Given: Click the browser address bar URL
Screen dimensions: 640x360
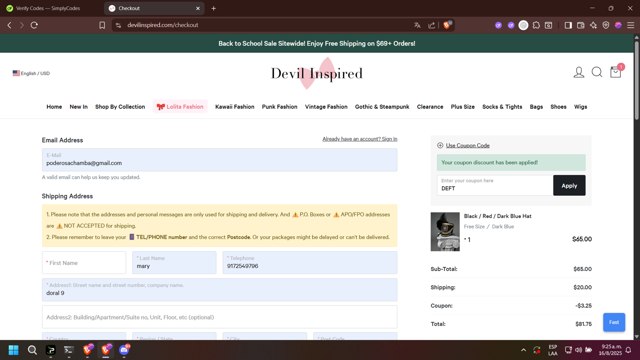Looking at the screenshot, I should [x=162, y=25].
